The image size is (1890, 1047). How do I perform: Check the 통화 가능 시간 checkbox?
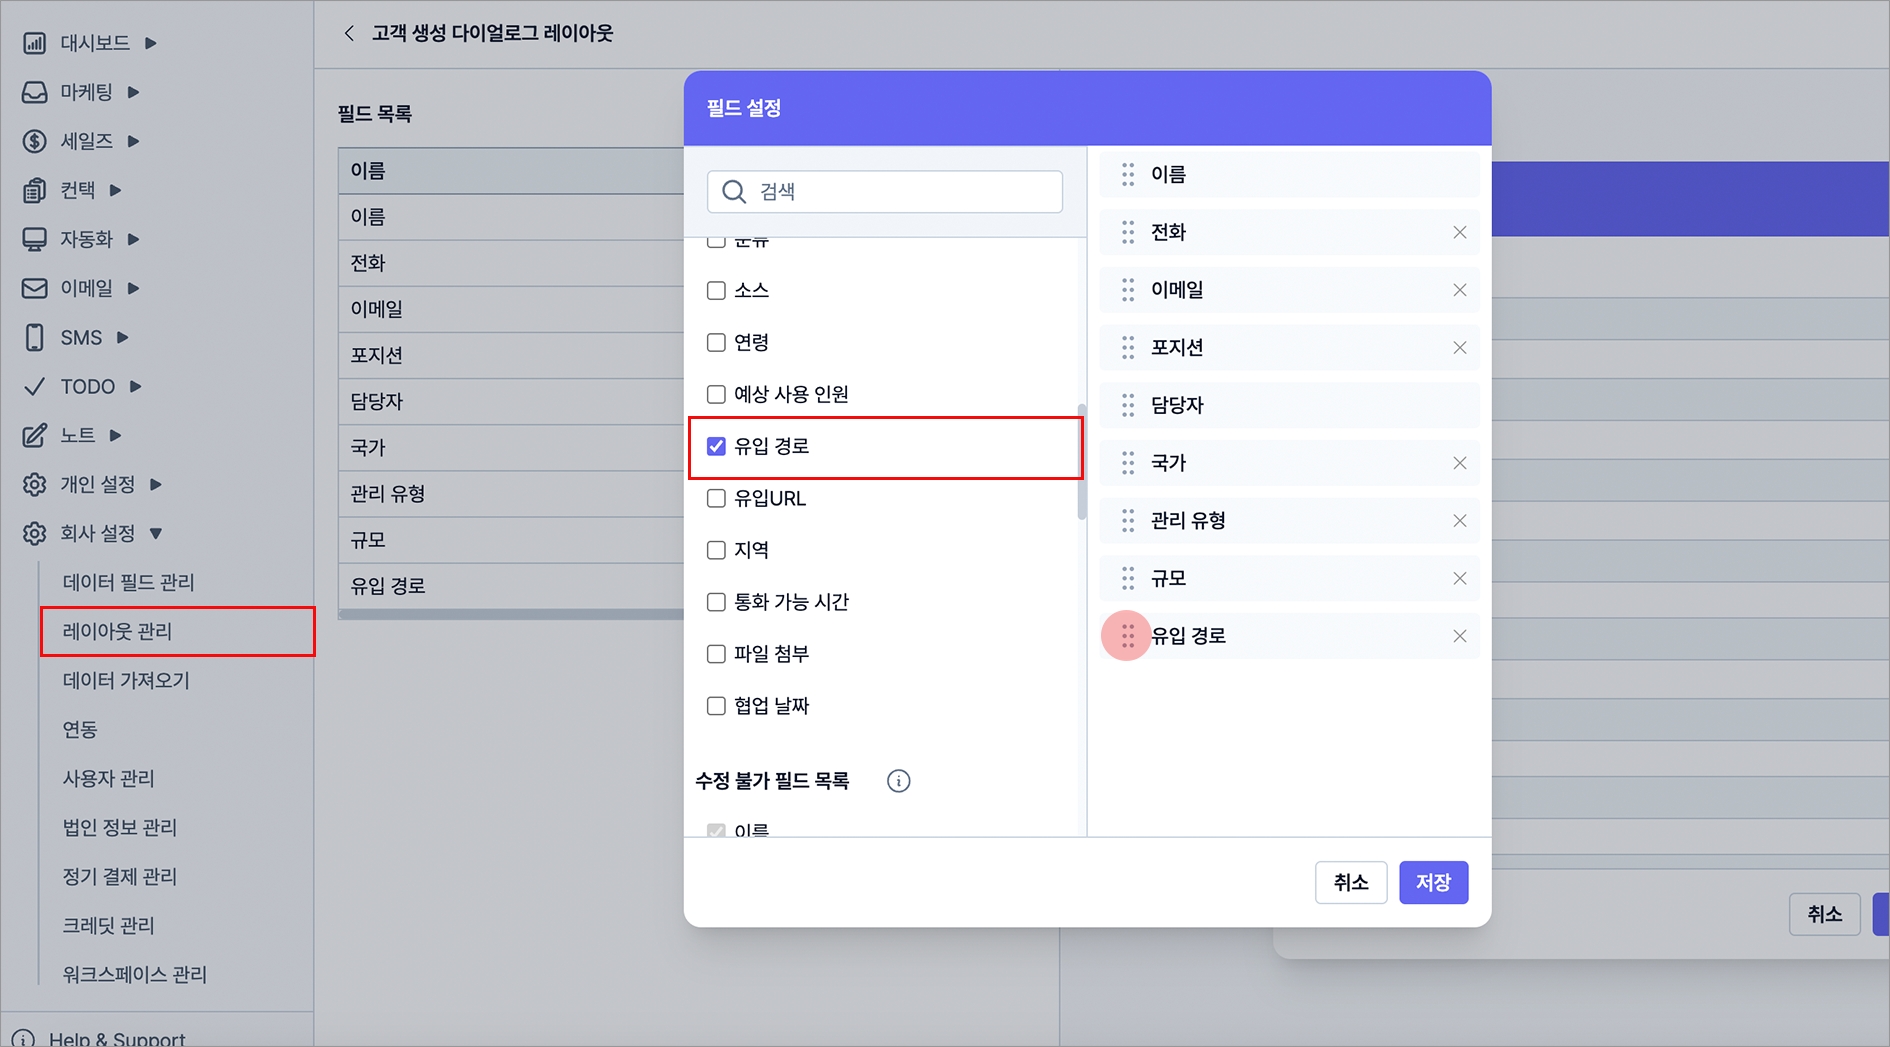click(716, 602)
